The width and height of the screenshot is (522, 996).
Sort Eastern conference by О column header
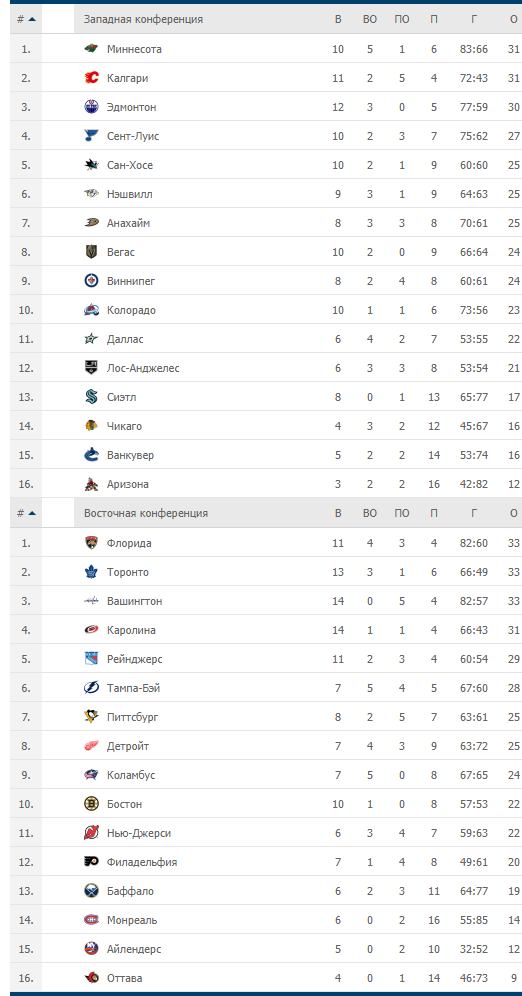click(514, 513)
